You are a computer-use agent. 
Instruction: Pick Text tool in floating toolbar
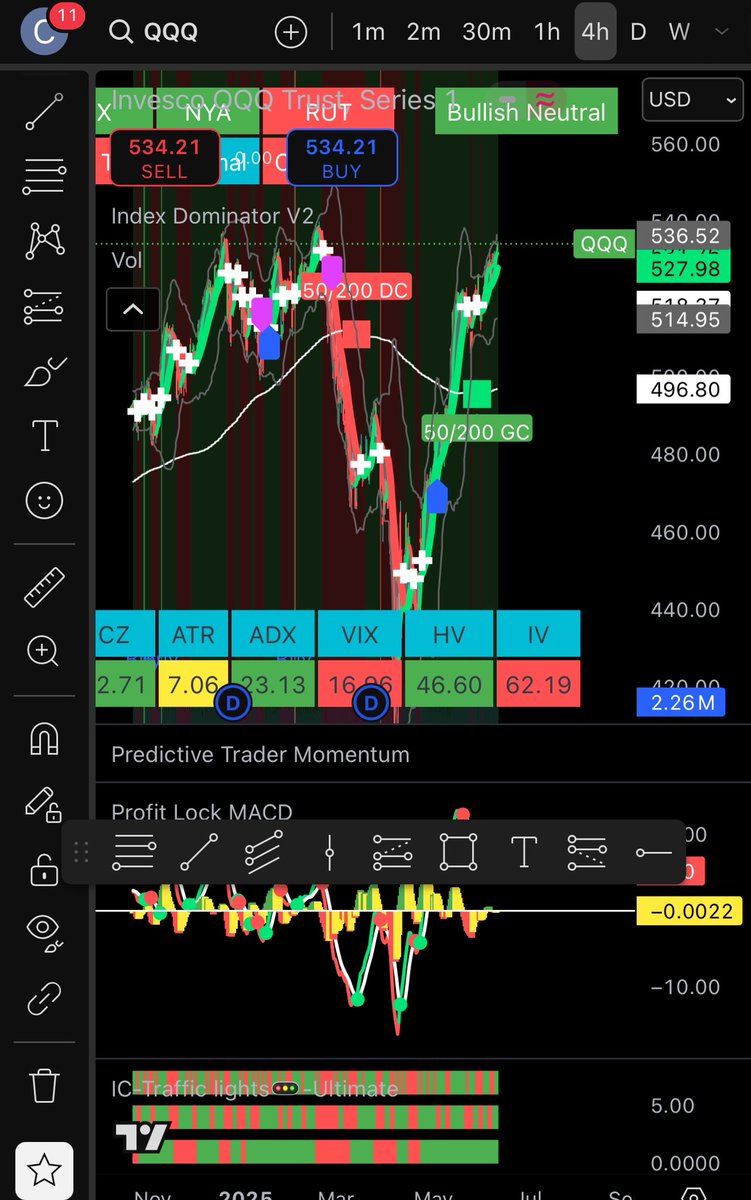pyautogui.click(x=524, y=853)
